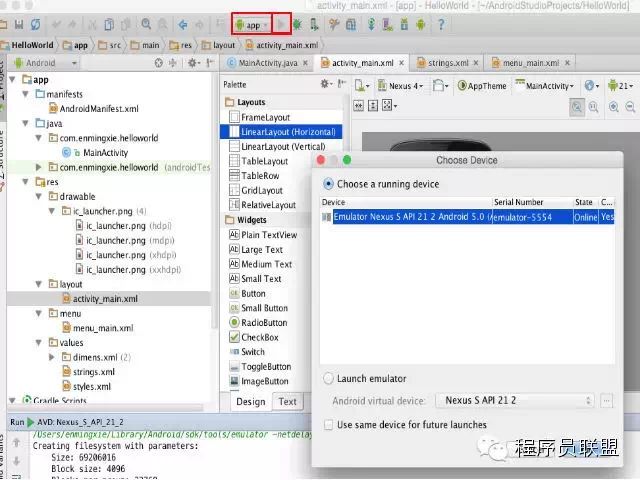Click the zoom to fit icon
640x480 pixels.
[x=577, y=107]
